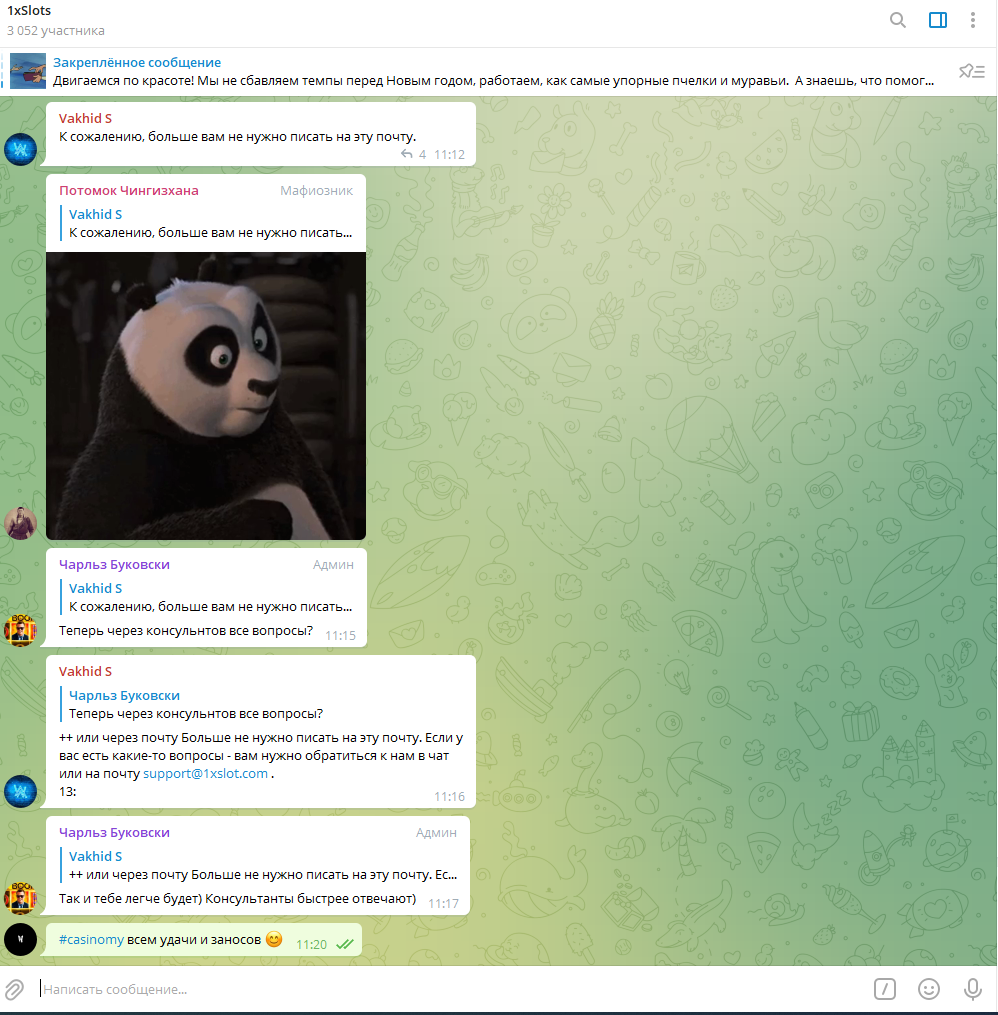Open quoted Vakhid S reply in 11:17 message
Screen dimensions: 998x1015
pos(259,865)
